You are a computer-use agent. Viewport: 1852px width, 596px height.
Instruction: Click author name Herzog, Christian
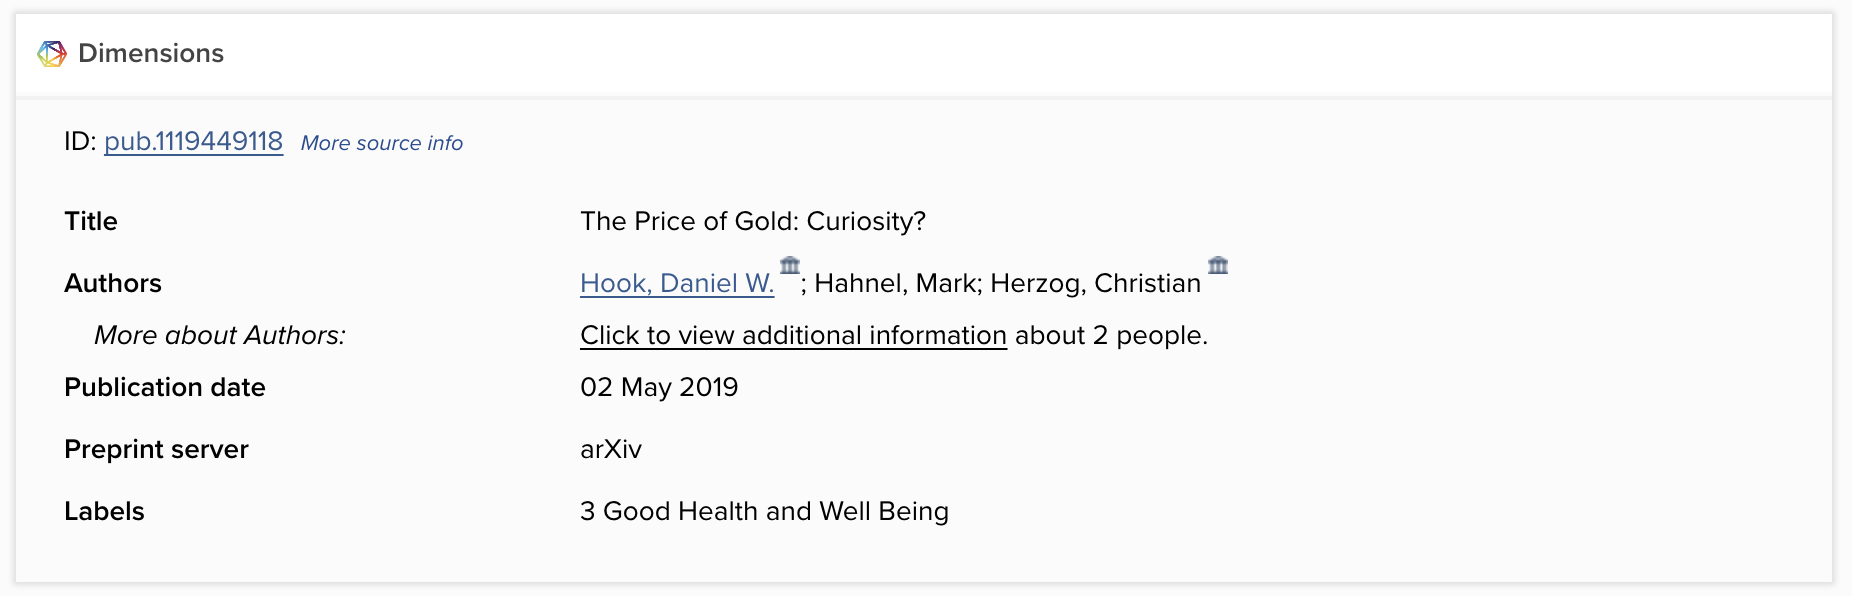(1095, 283)
